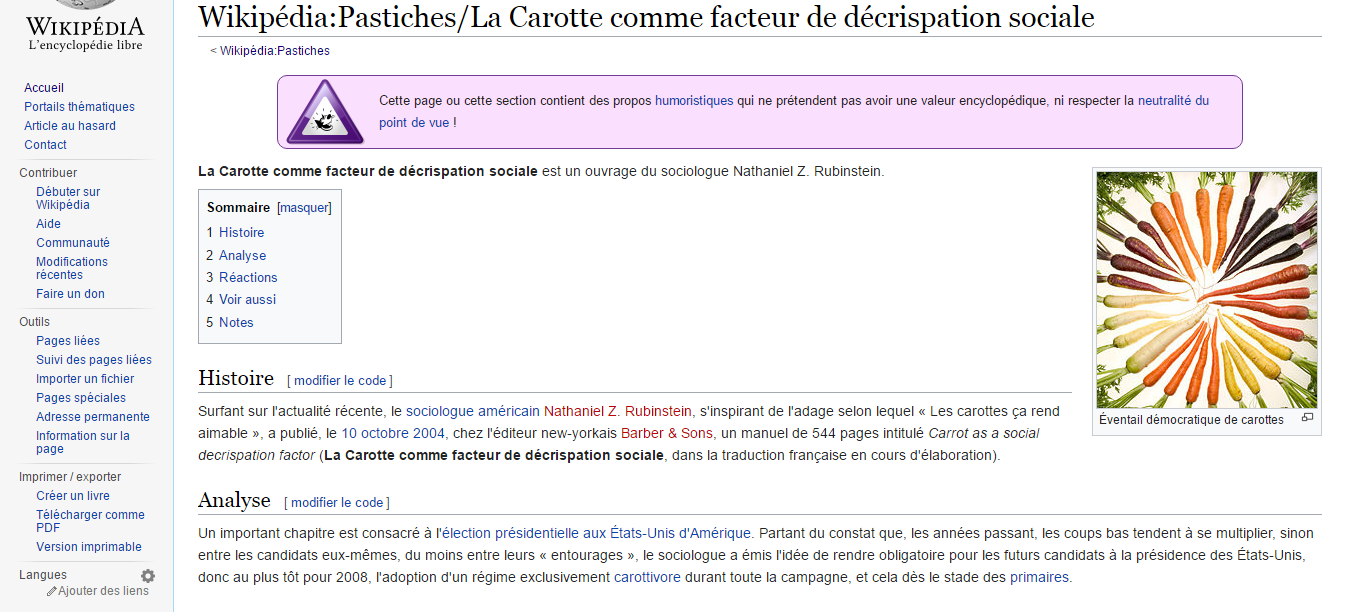Collapse the Contribuer sidebar section

click(x=48, y=173)
